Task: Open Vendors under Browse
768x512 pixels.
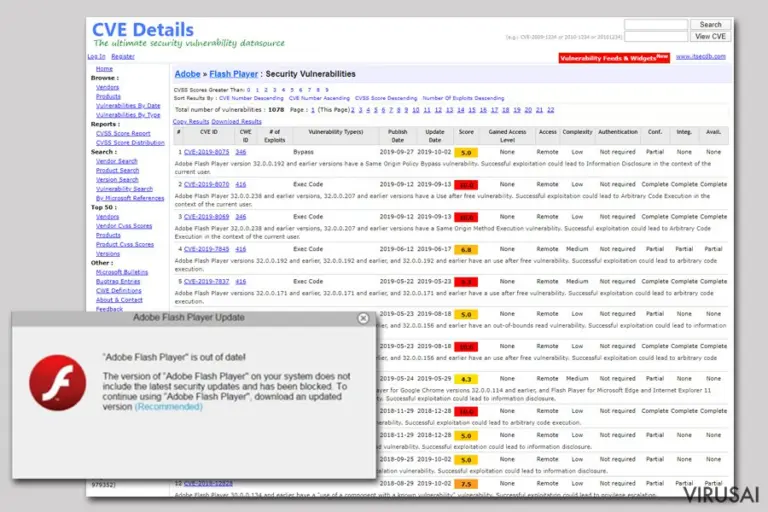Action: (107, 87)
